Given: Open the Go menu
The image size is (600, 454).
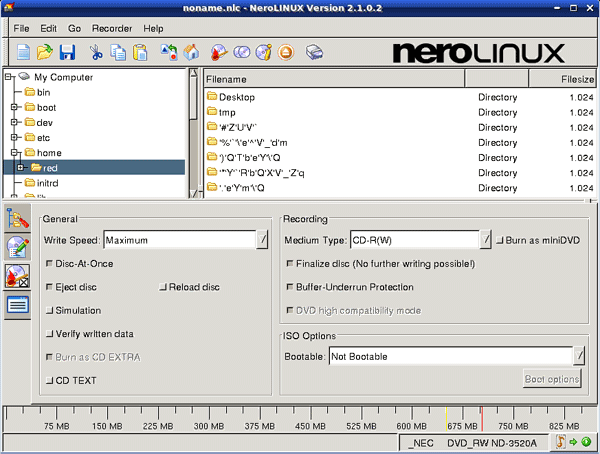Looking at the screenshot, I should point(74,28).
